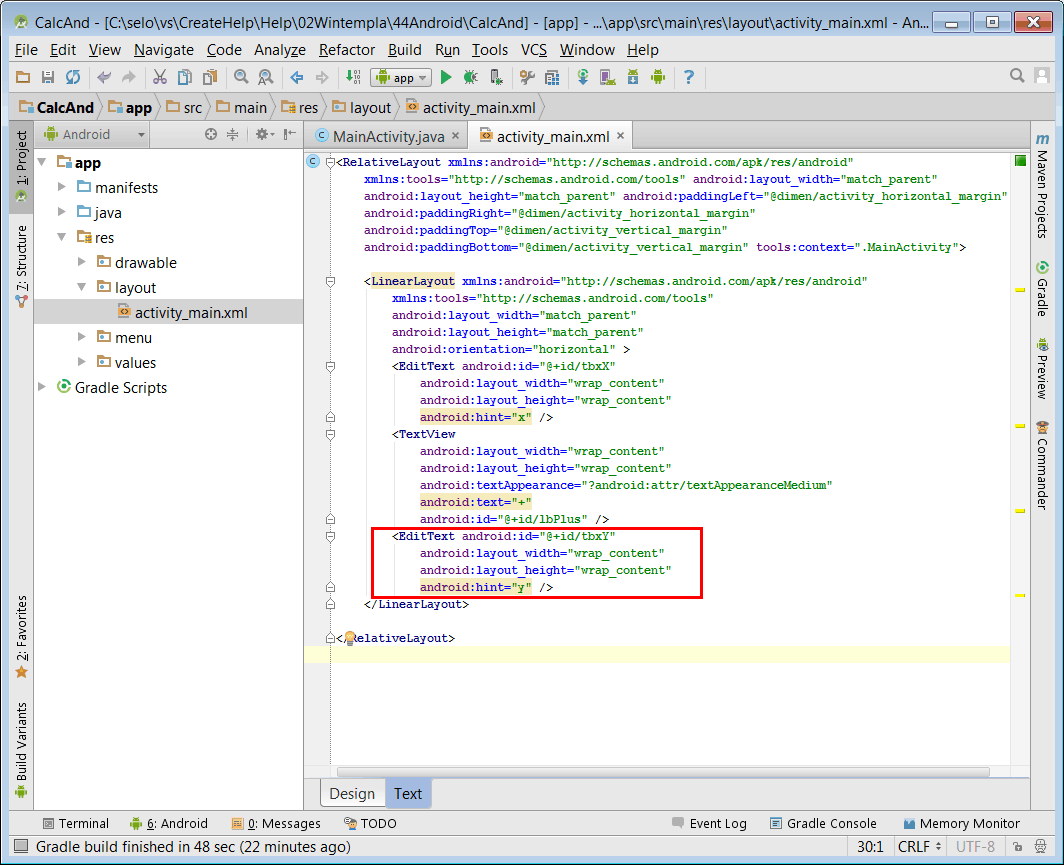
Task: Collapse the res folder
Action: click(62, 237)
